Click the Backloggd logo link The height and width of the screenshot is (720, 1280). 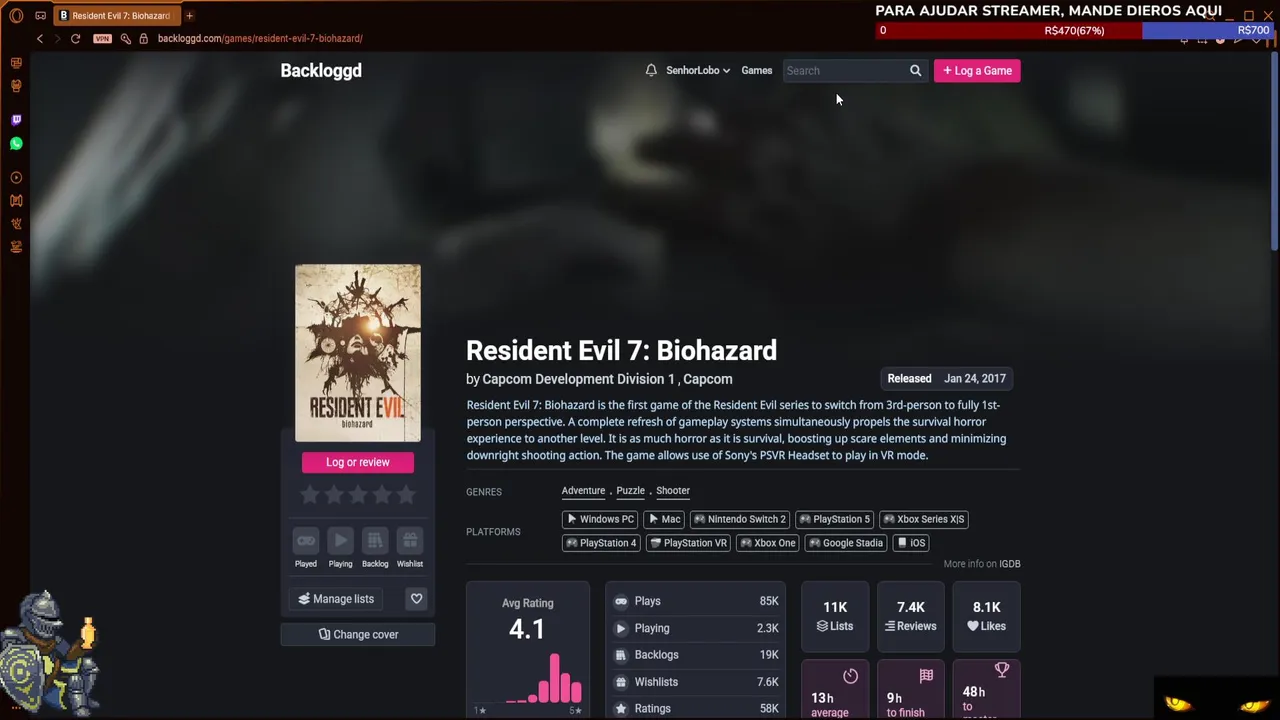321,70
